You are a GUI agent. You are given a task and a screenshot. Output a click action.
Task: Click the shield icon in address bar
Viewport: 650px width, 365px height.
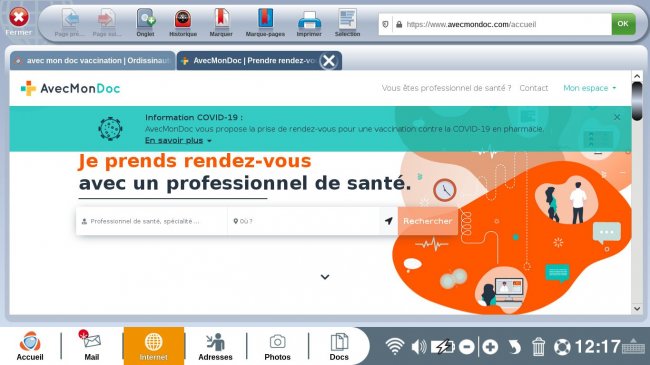(385, 24)
